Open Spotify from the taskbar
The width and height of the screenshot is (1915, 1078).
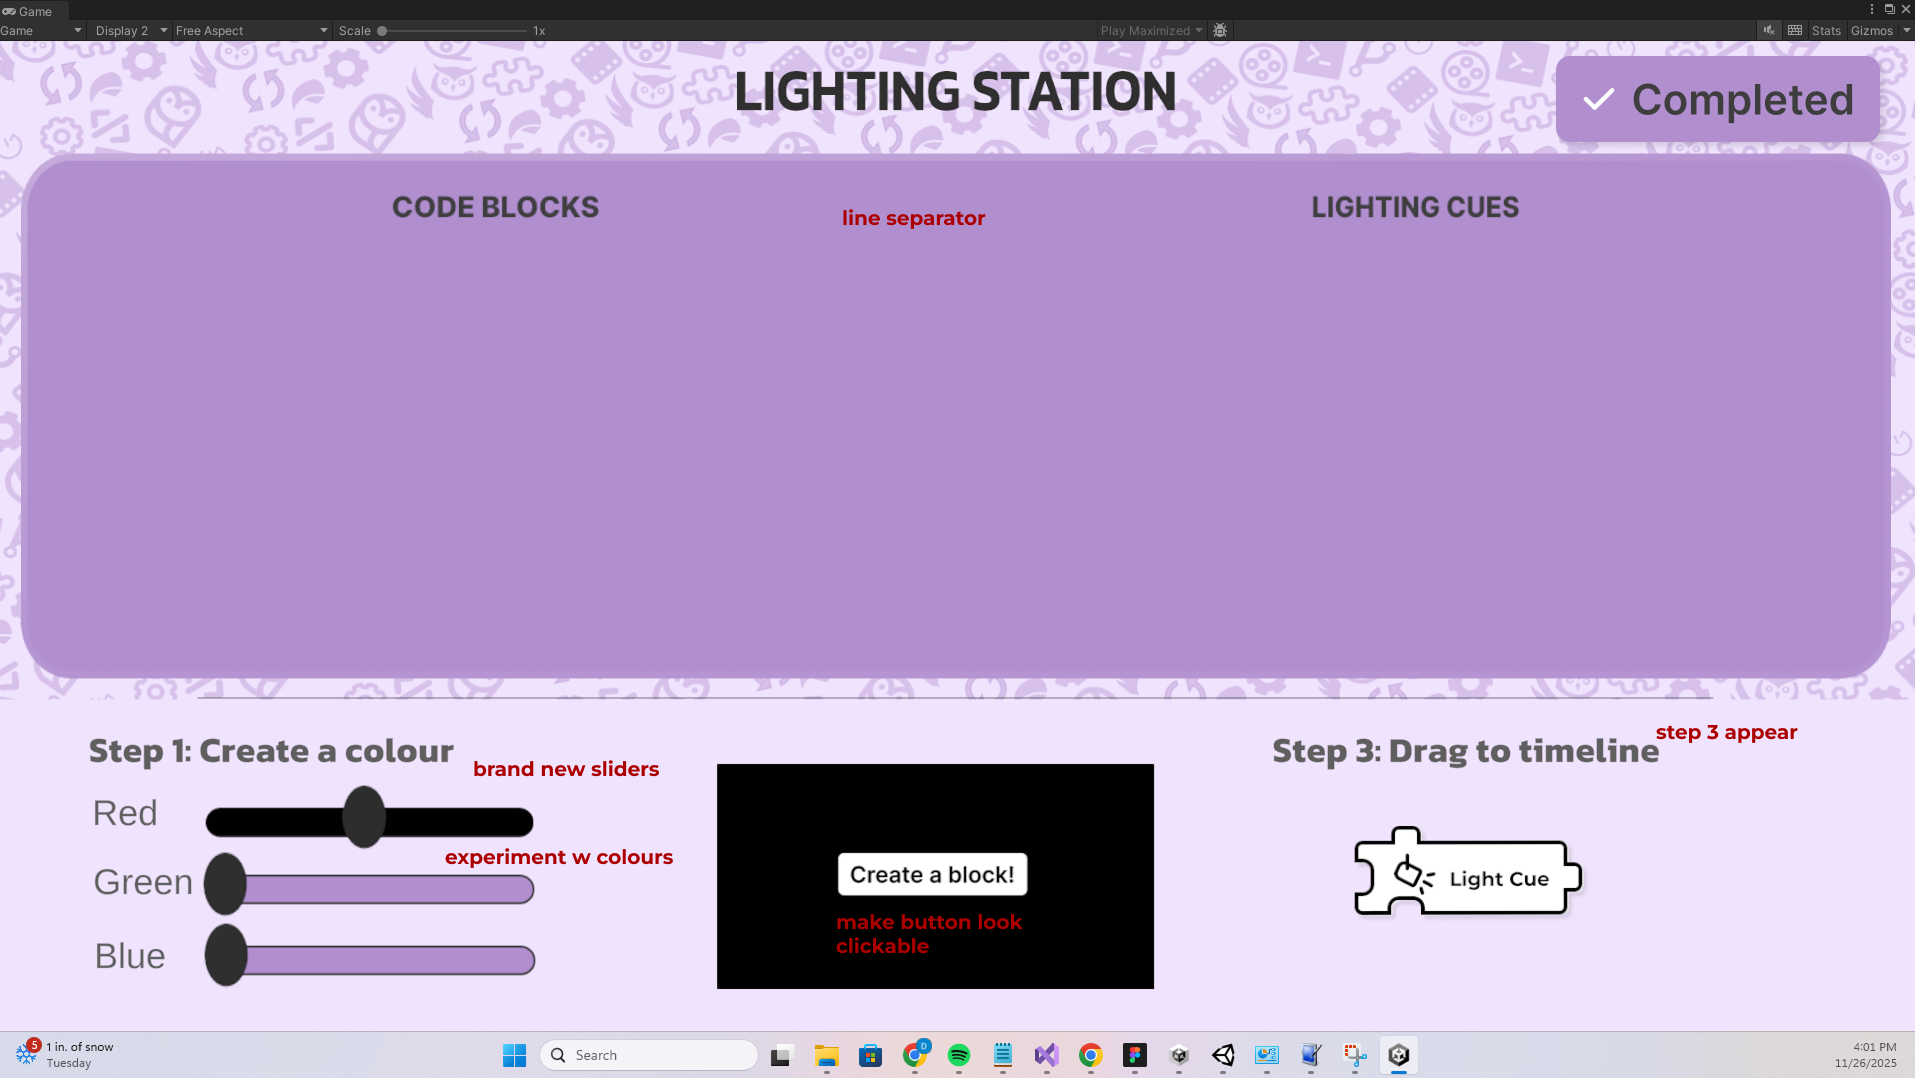959,1055
